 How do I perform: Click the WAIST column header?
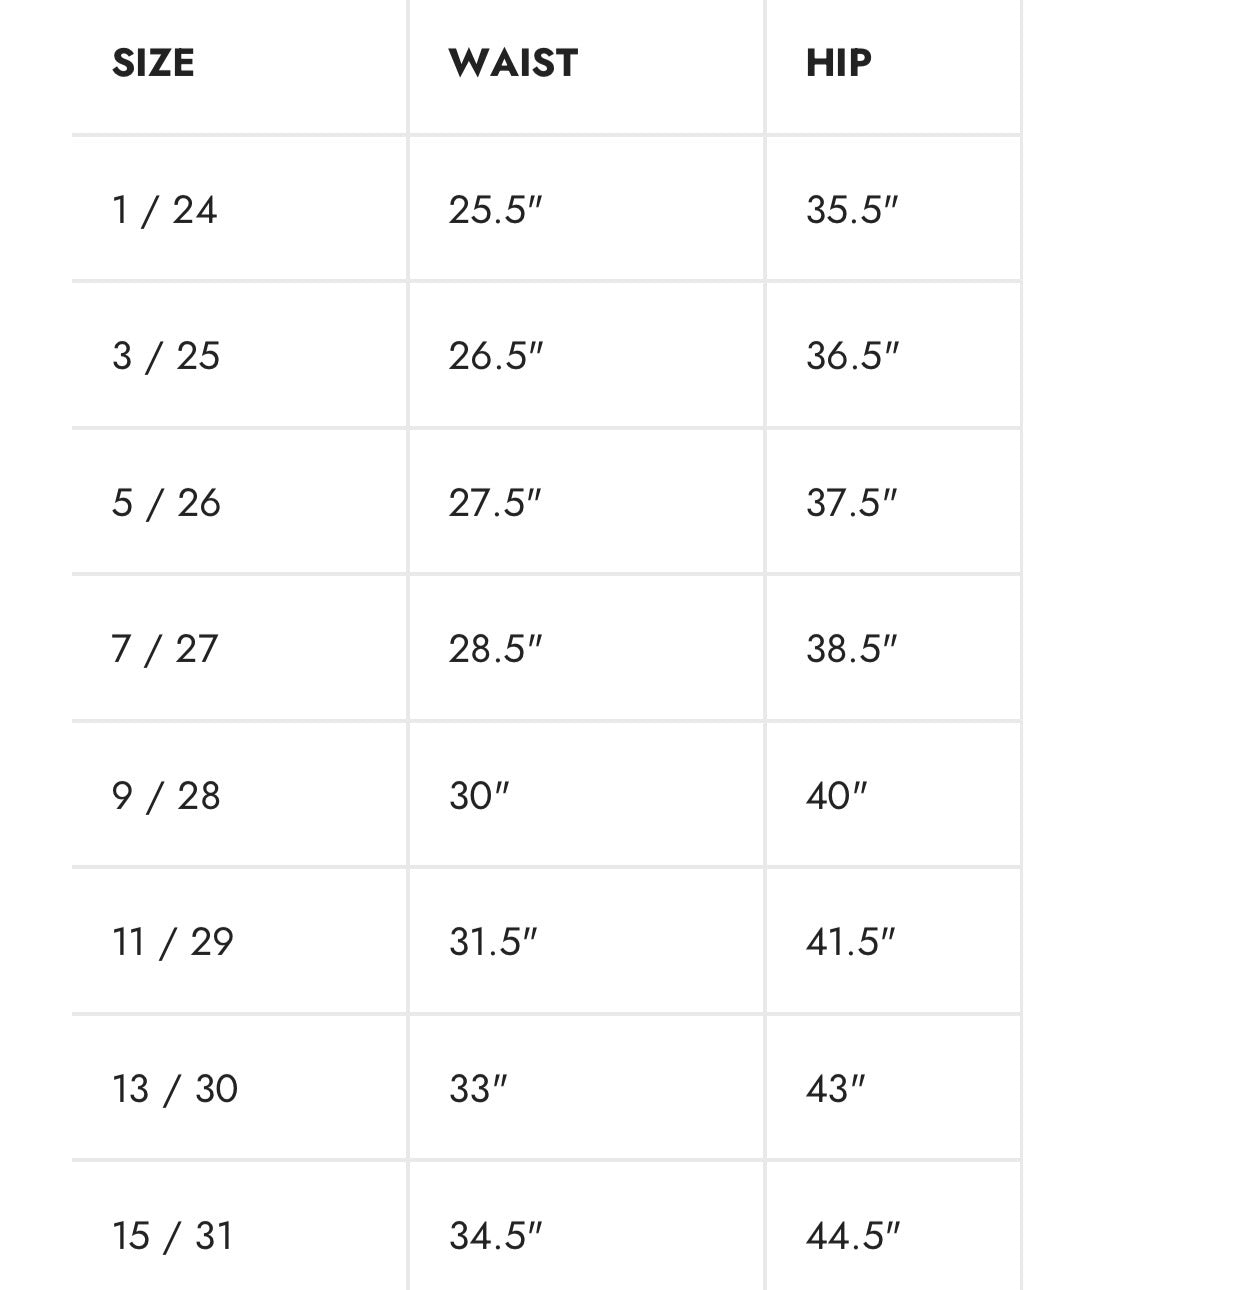(513, 63)
